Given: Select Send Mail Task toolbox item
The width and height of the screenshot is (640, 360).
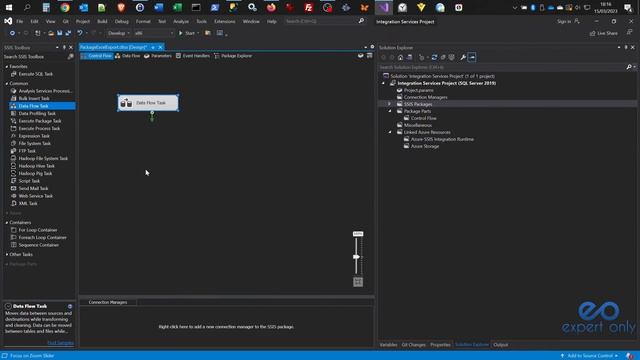Looking at the screenshot, I should pos(33,188).
